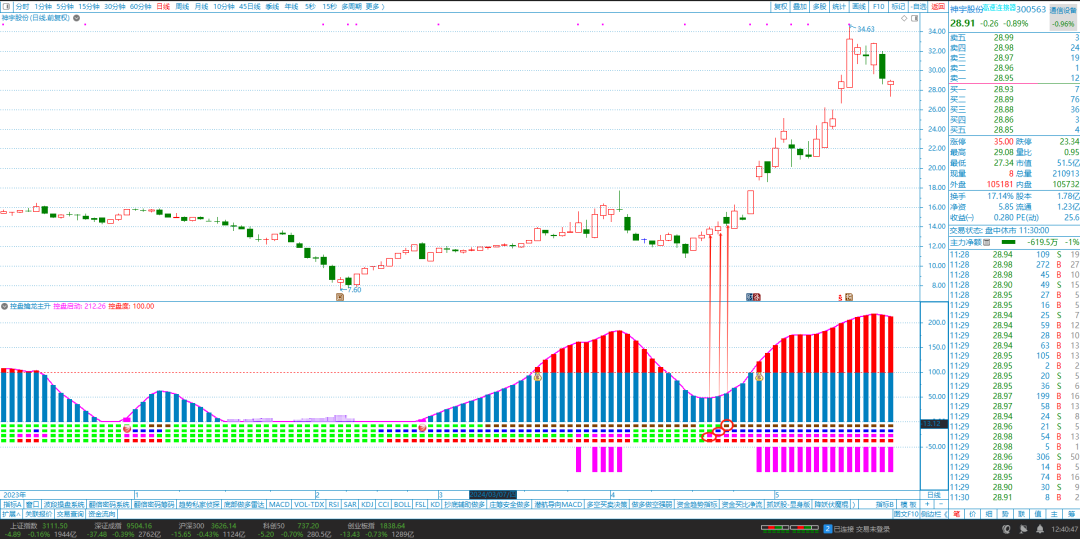Toggle the right panel icon above chart

(x=915, y=19)
